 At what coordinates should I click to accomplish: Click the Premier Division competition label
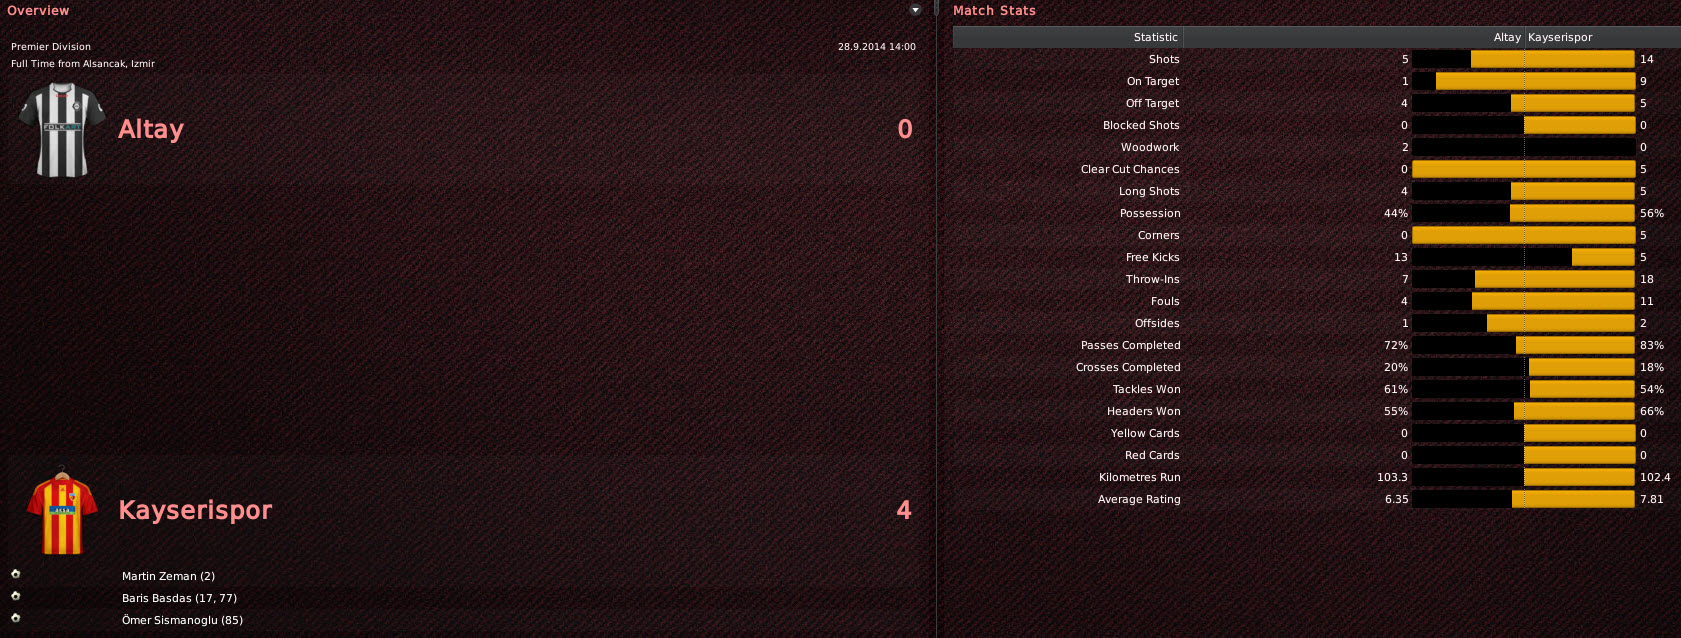[51, 47]
